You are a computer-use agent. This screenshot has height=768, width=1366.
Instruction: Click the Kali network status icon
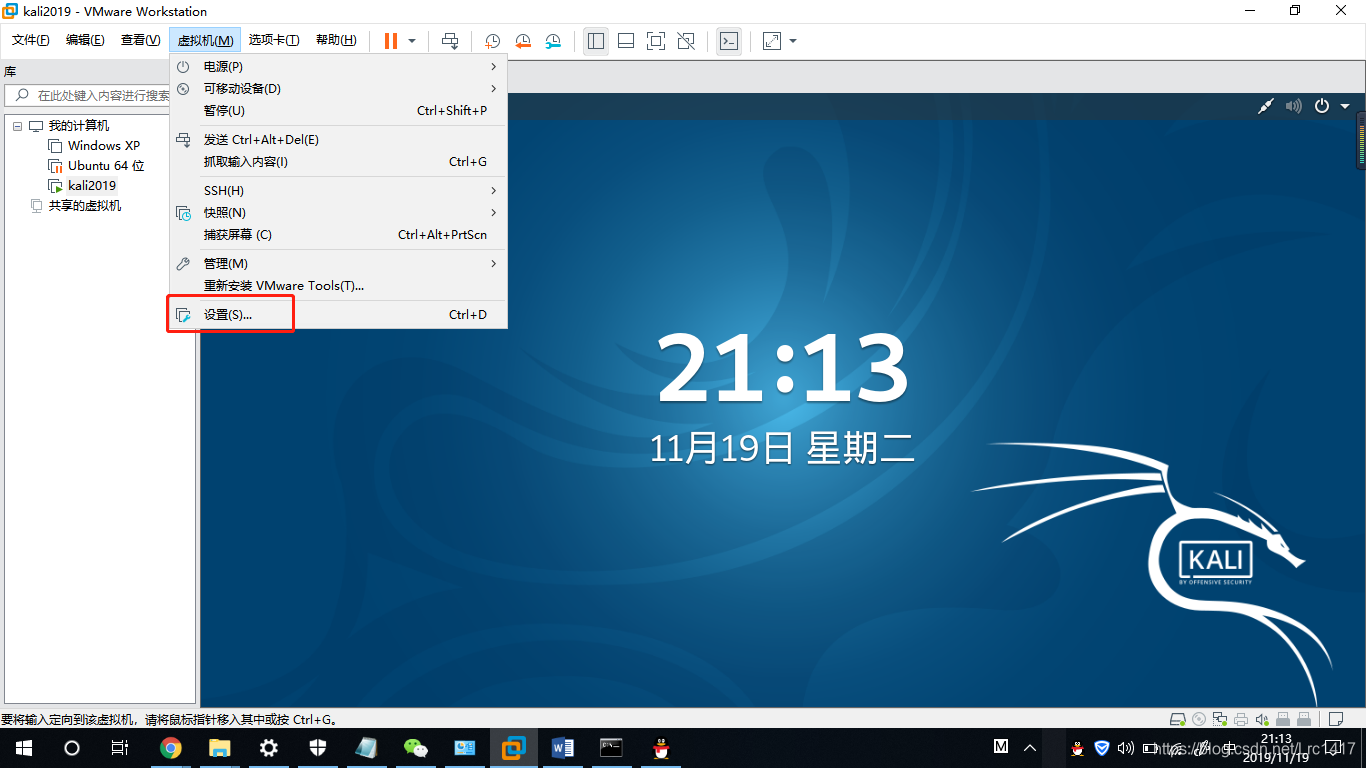(1266, 106)
